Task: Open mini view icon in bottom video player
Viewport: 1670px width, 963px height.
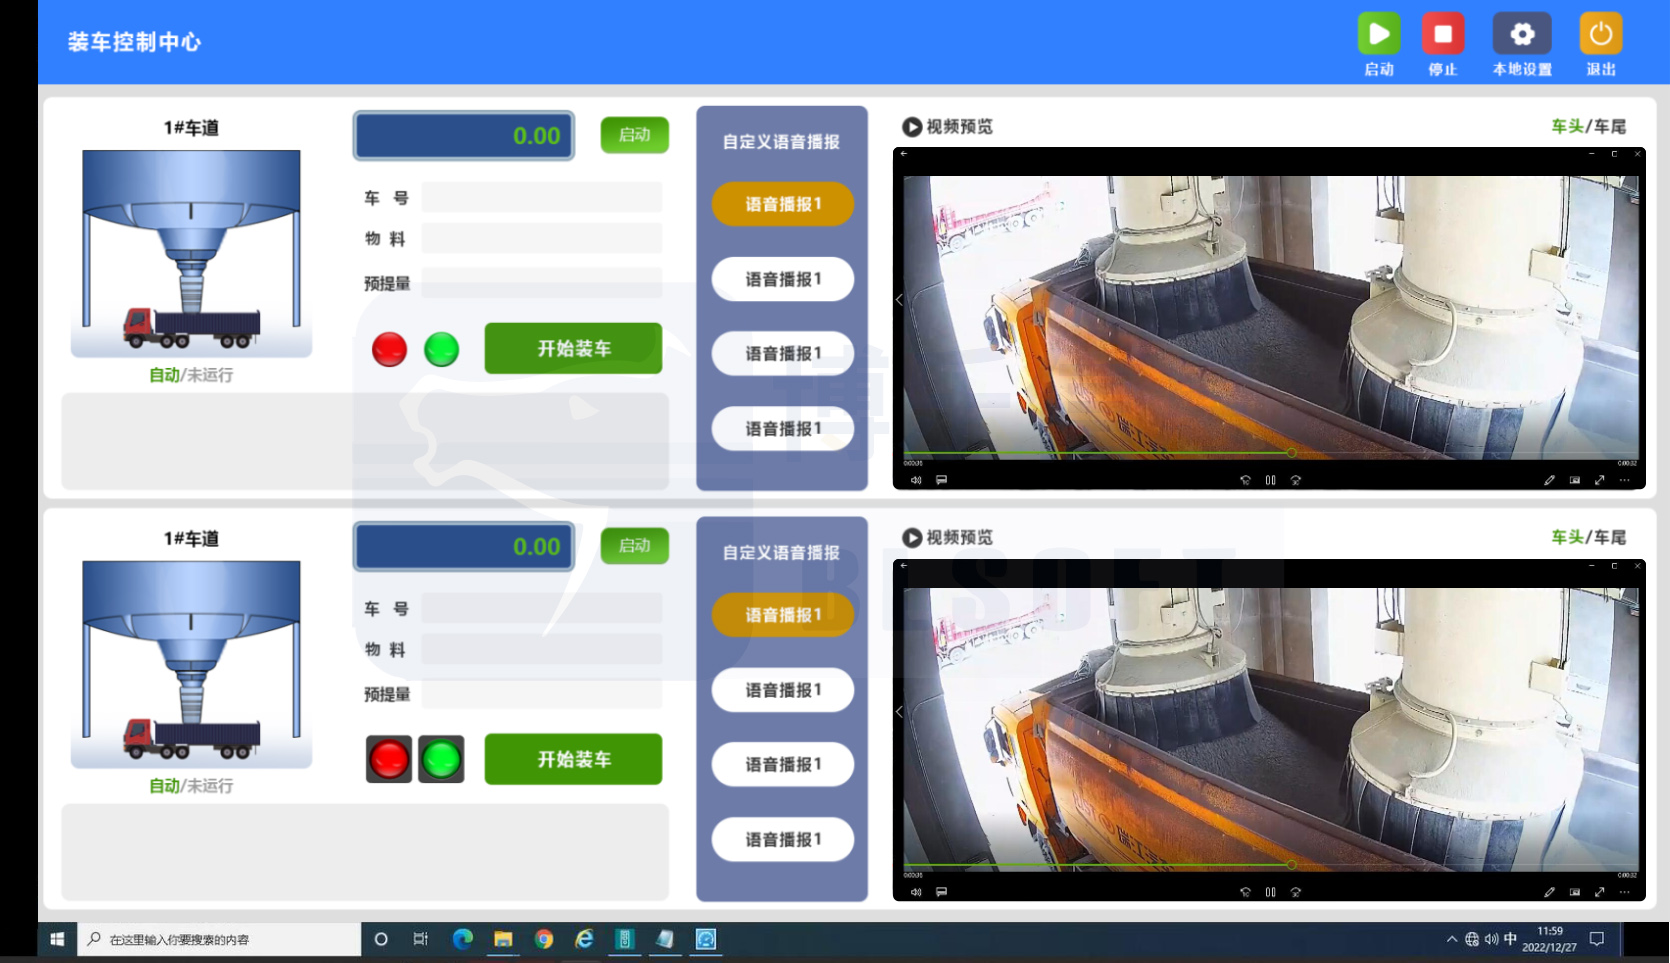Action: pyautogui.click(x=1575, y=892)
